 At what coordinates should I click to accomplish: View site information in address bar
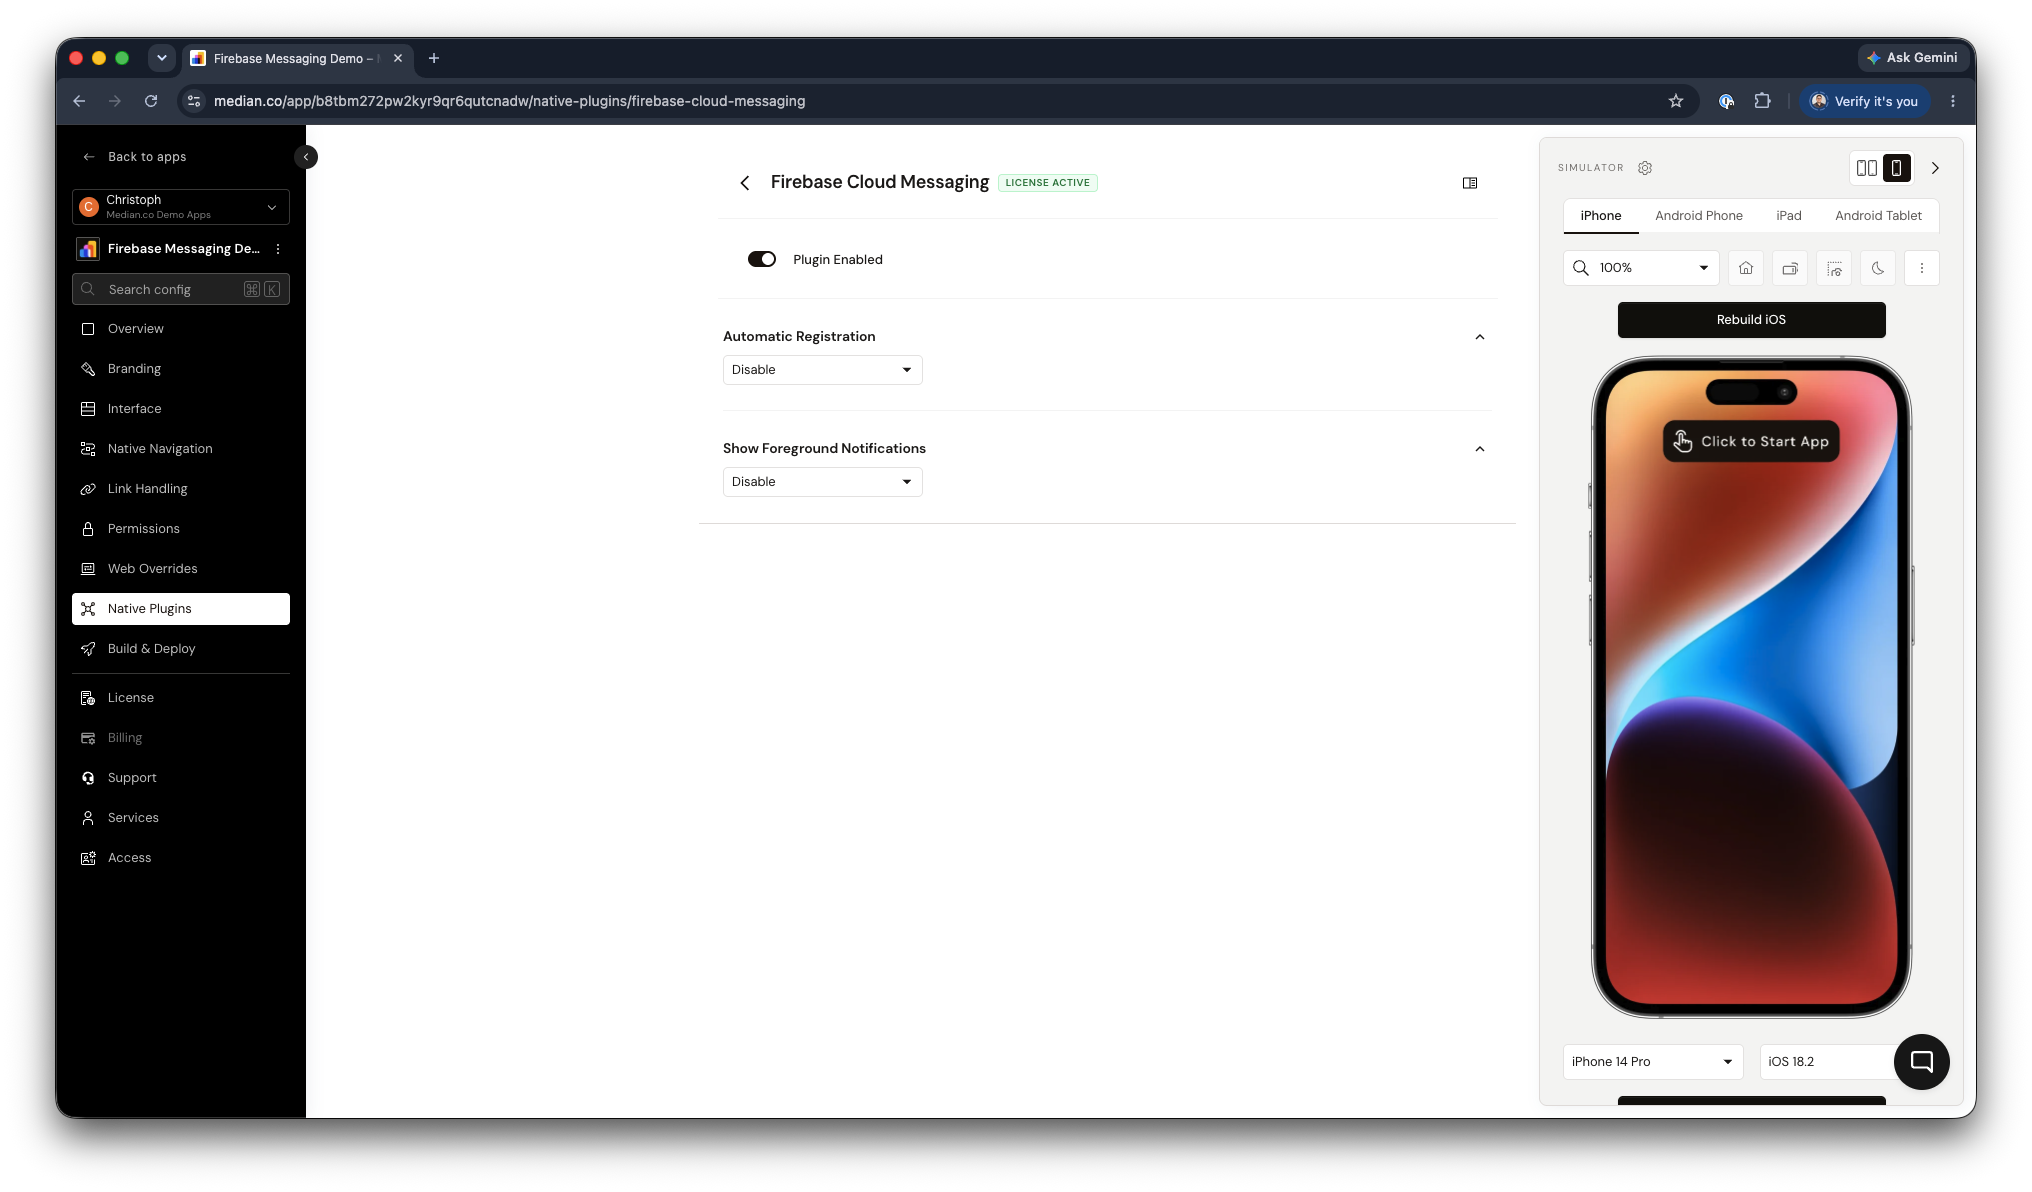coord(194,101)
